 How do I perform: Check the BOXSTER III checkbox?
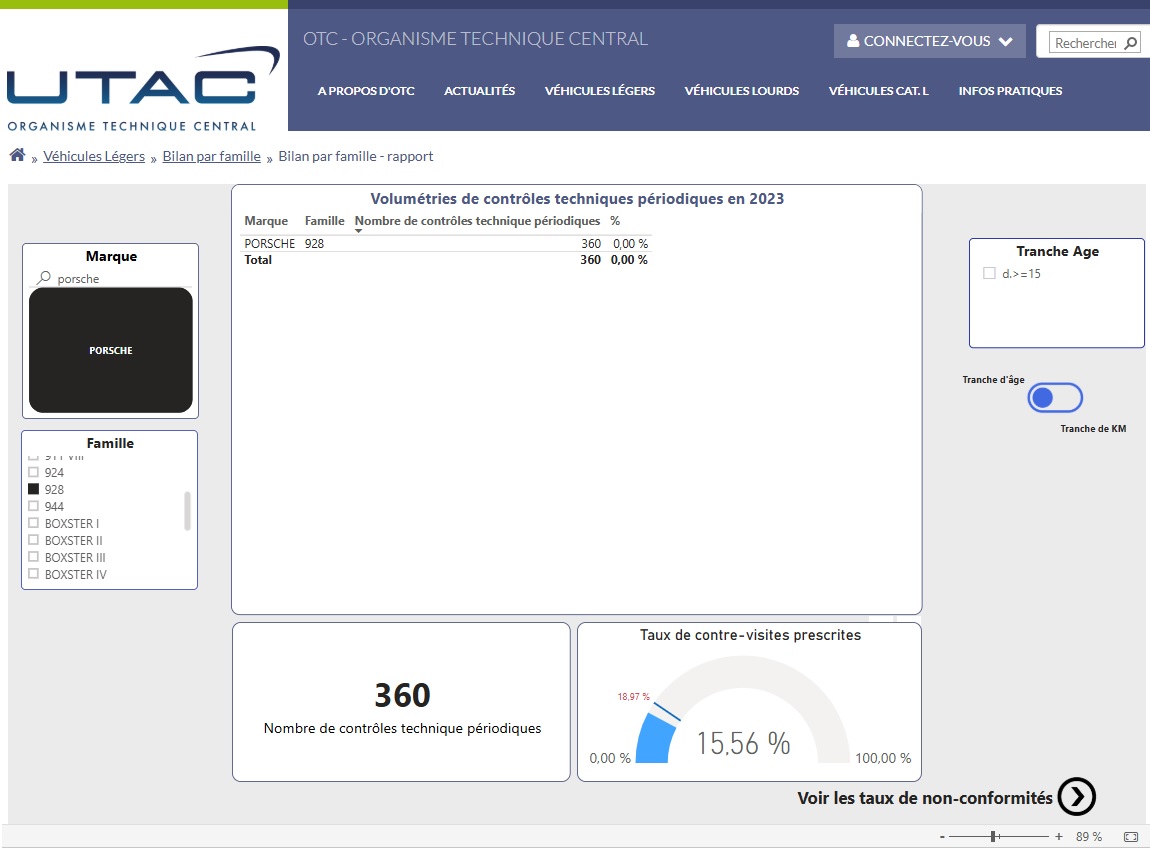click(x=33, y=557)
